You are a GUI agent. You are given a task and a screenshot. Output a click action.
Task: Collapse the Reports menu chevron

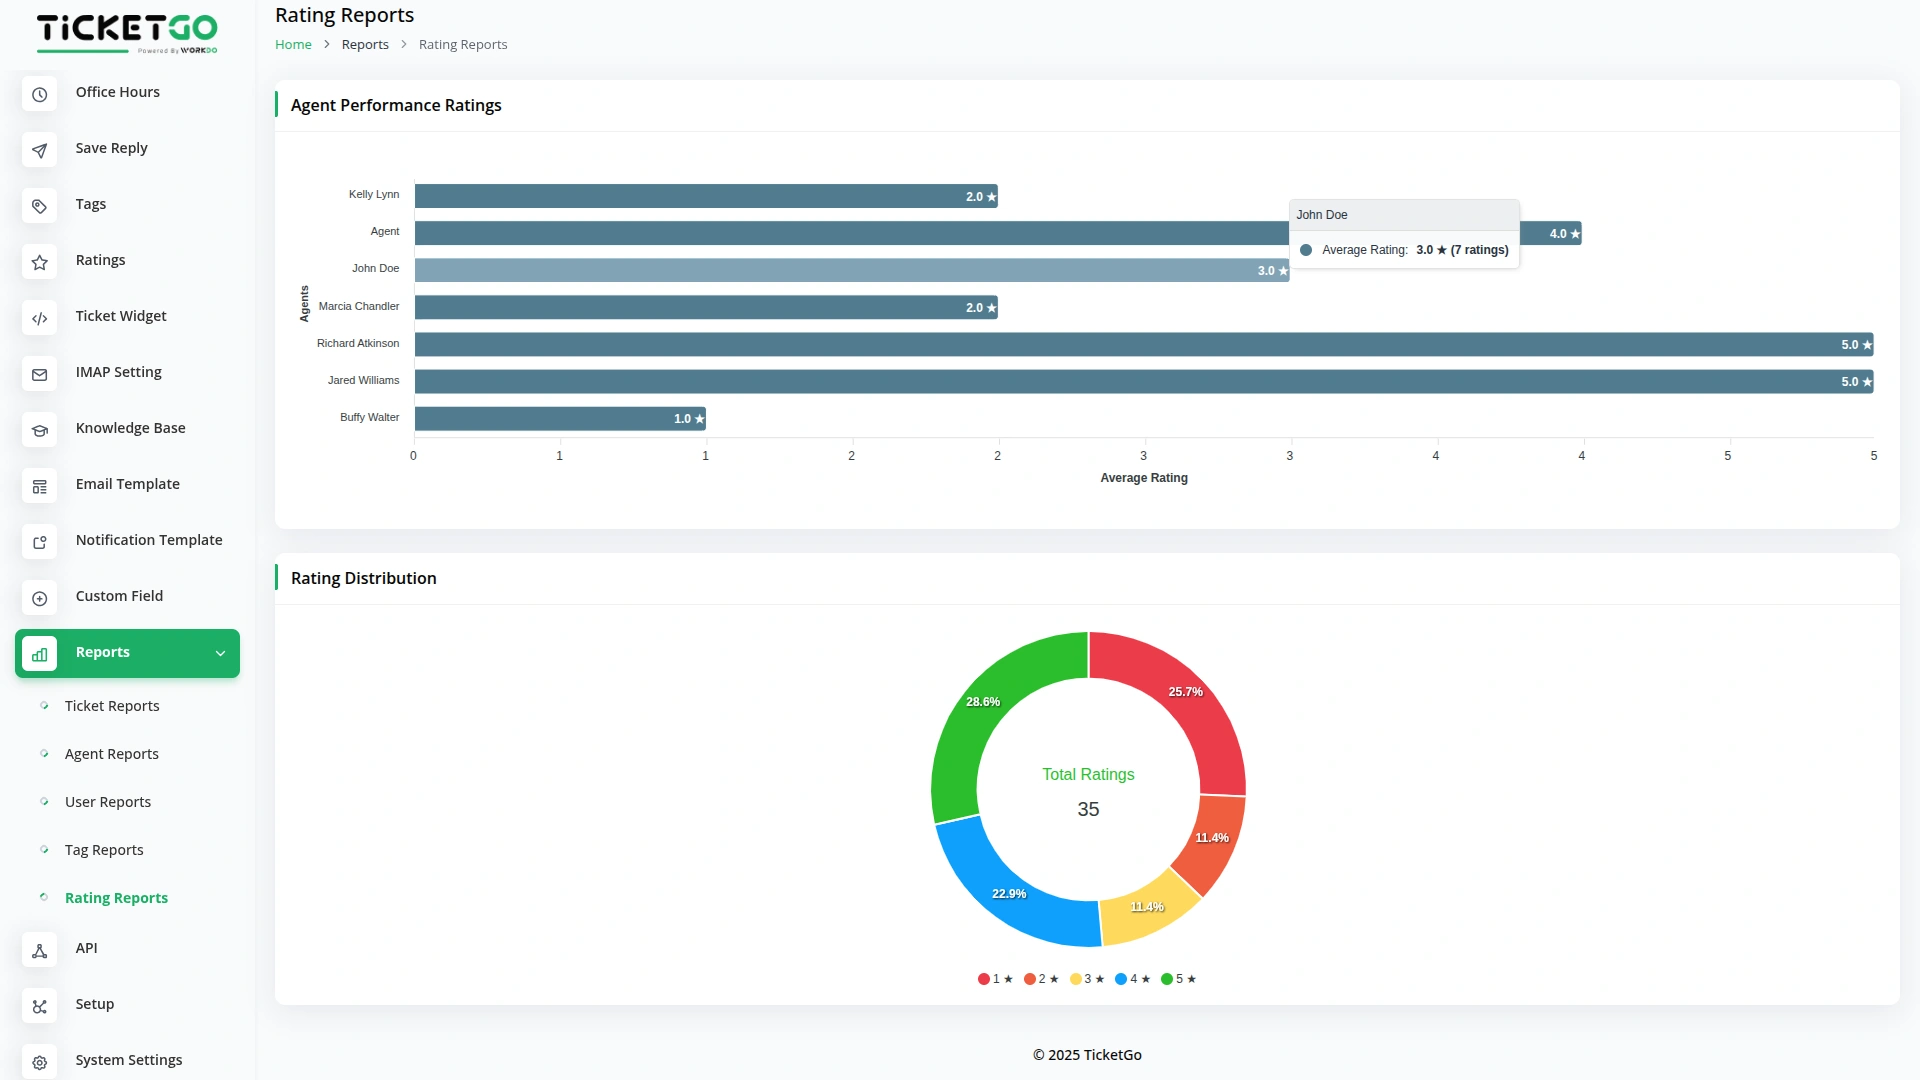(x=220, y=653)
